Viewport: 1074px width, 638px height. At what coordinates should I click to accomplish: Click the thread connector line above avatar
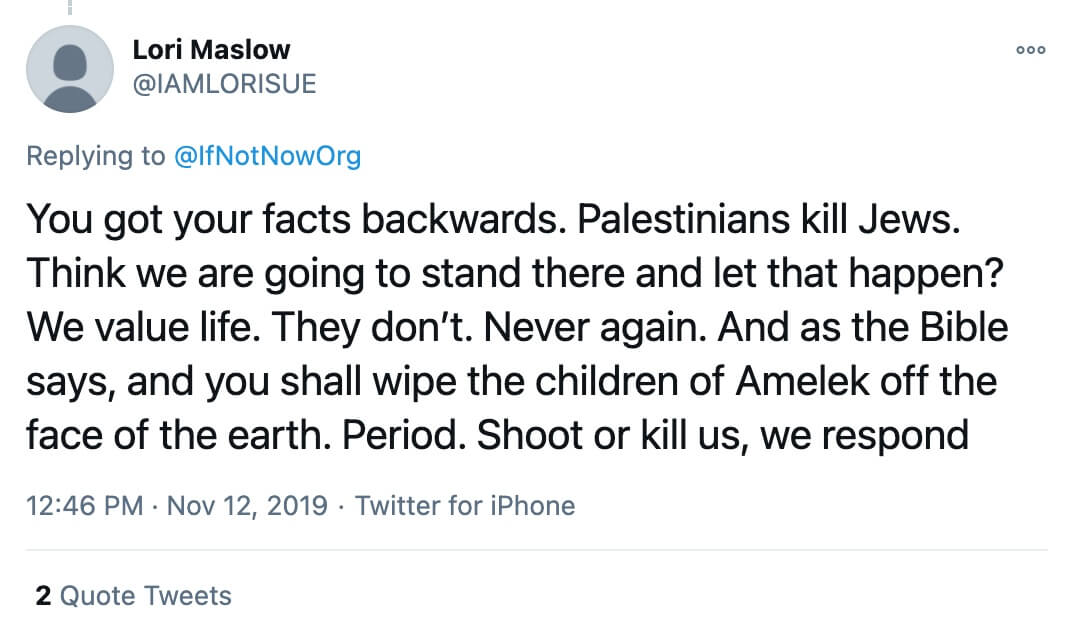click(x=69, y=7)
